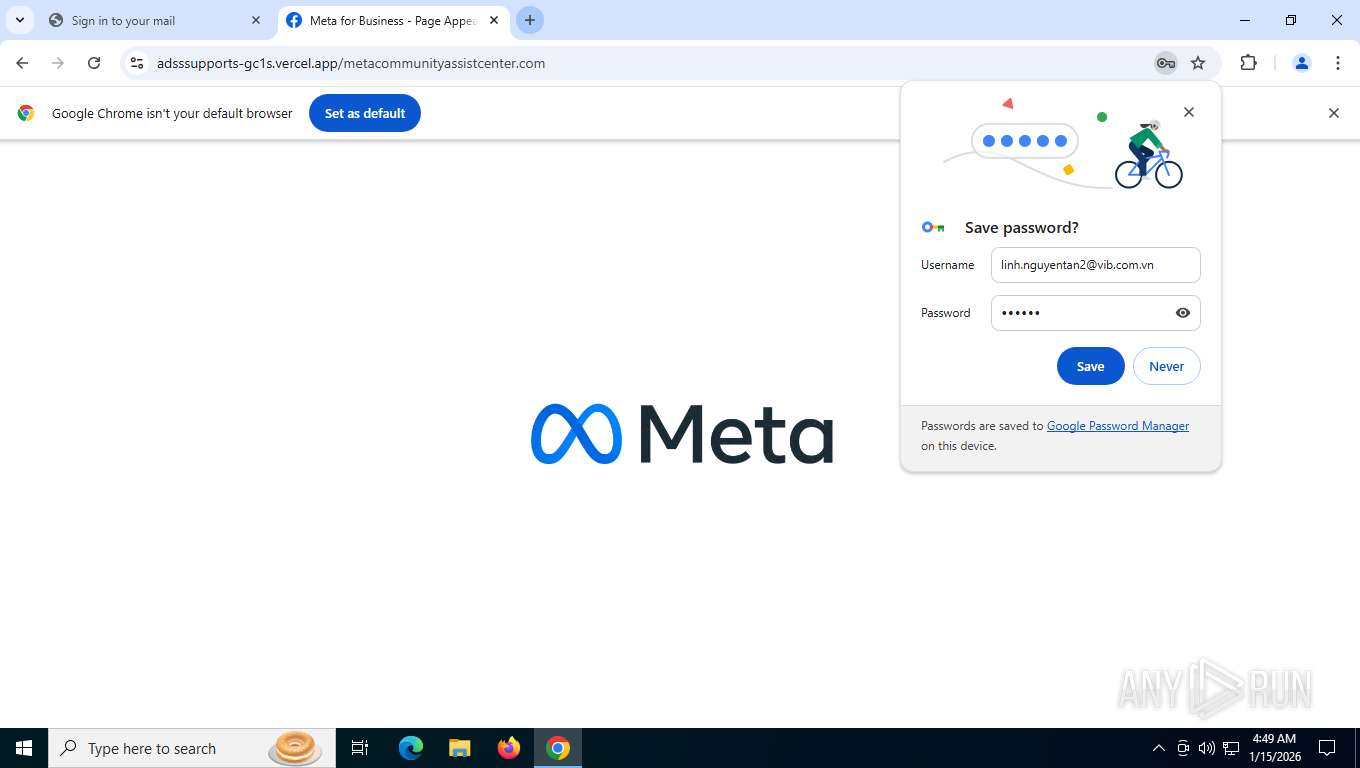Choose Never for saving password
The image size is (1360, 768).
[x=1166, y=366]
